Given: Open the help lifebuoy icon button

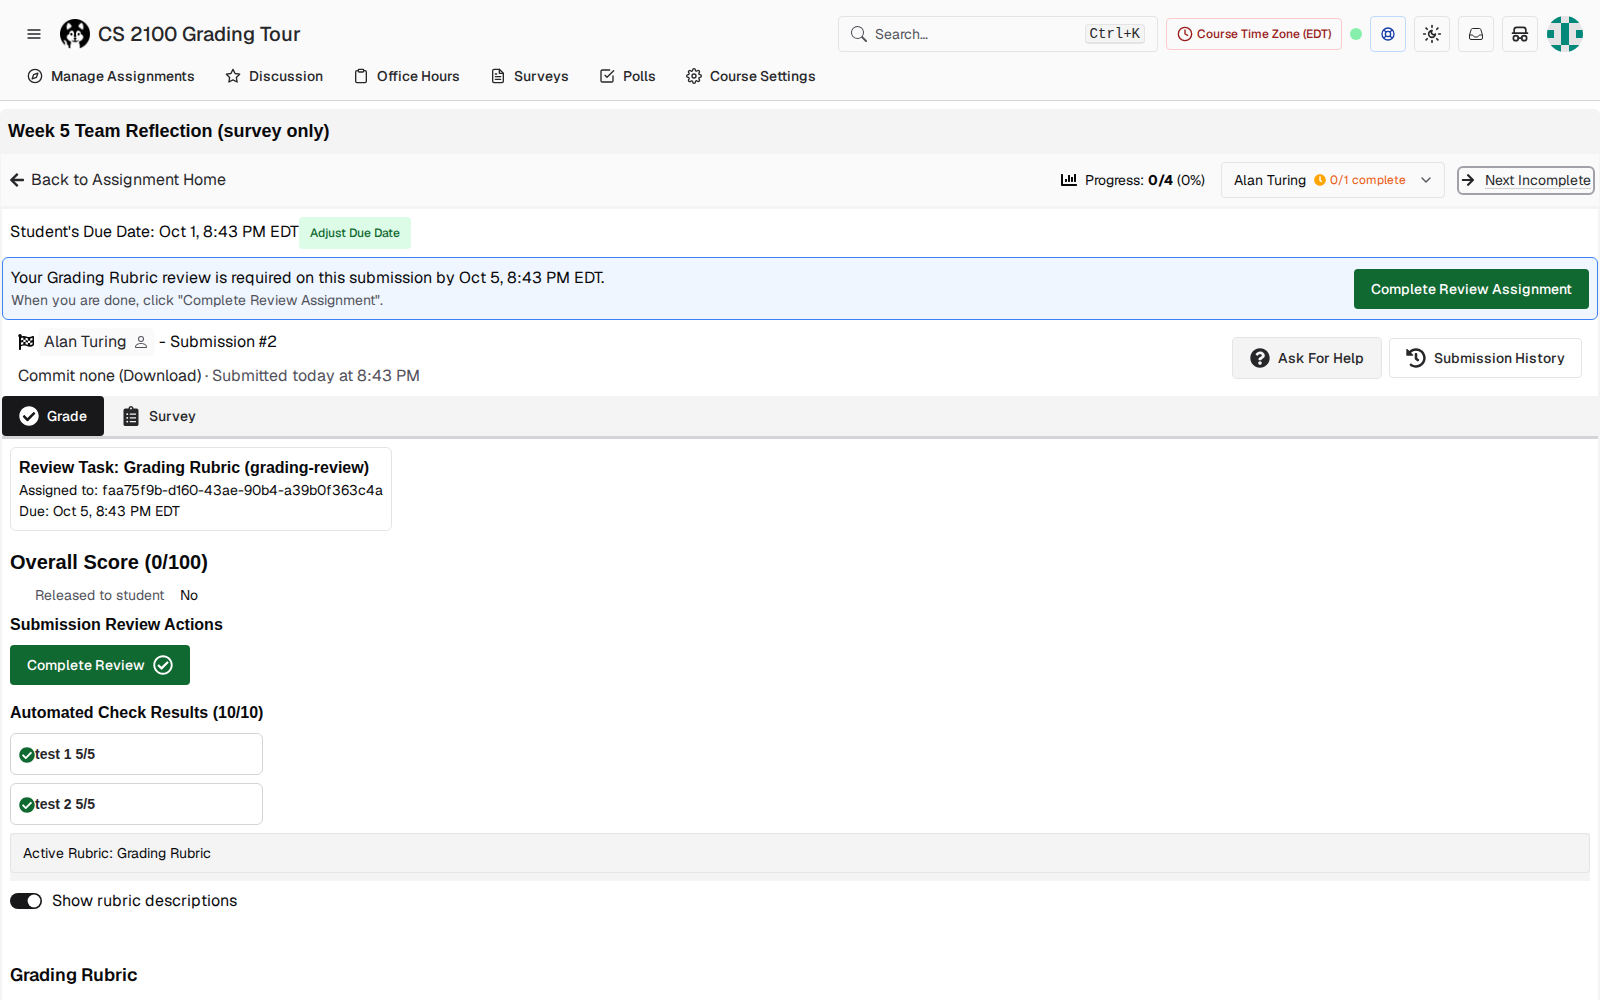Looking at the screenshot, I should click(1388, 34).
